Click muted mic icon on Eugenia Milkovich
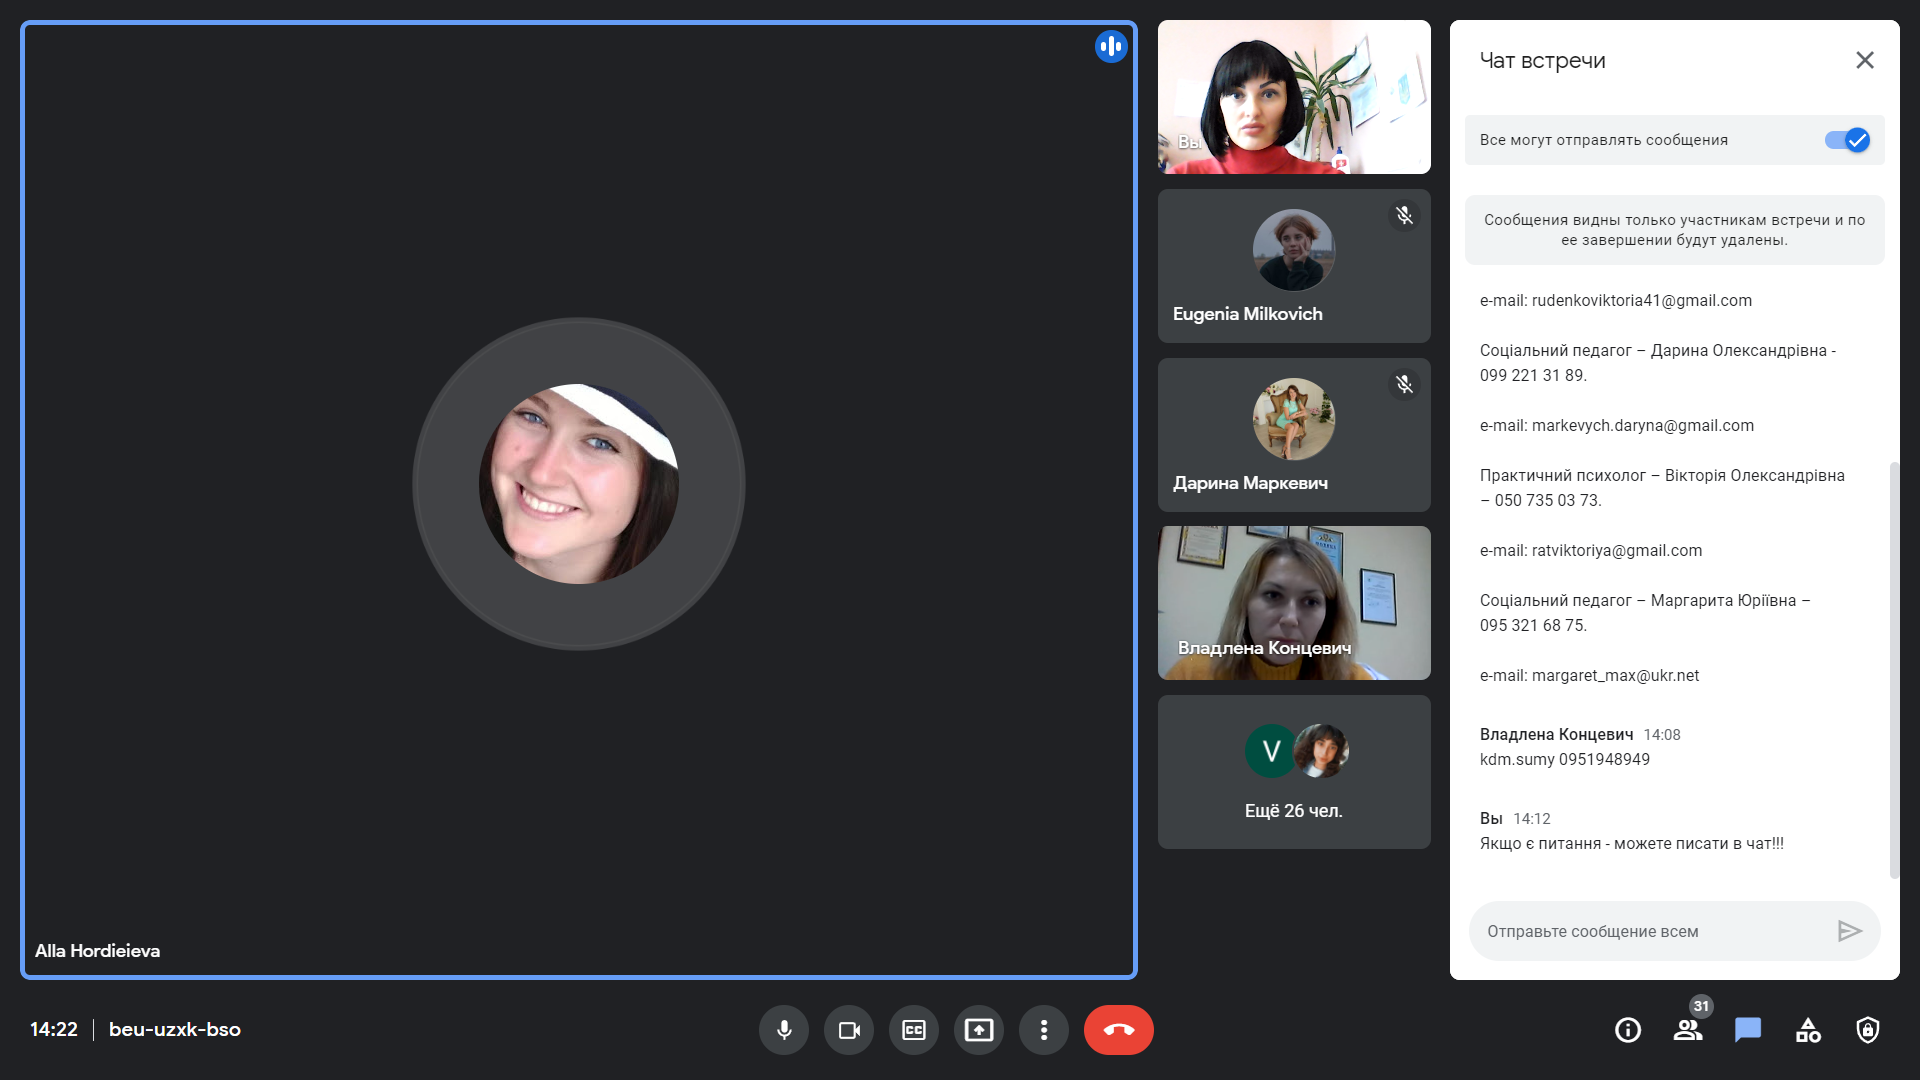Screen dimensions: 1920x1080 pyautogui.click(x=1404, y=215)
